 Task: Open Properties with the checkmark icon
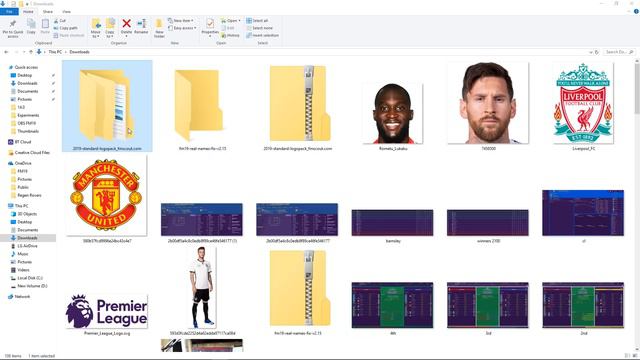tap(210, 24)
